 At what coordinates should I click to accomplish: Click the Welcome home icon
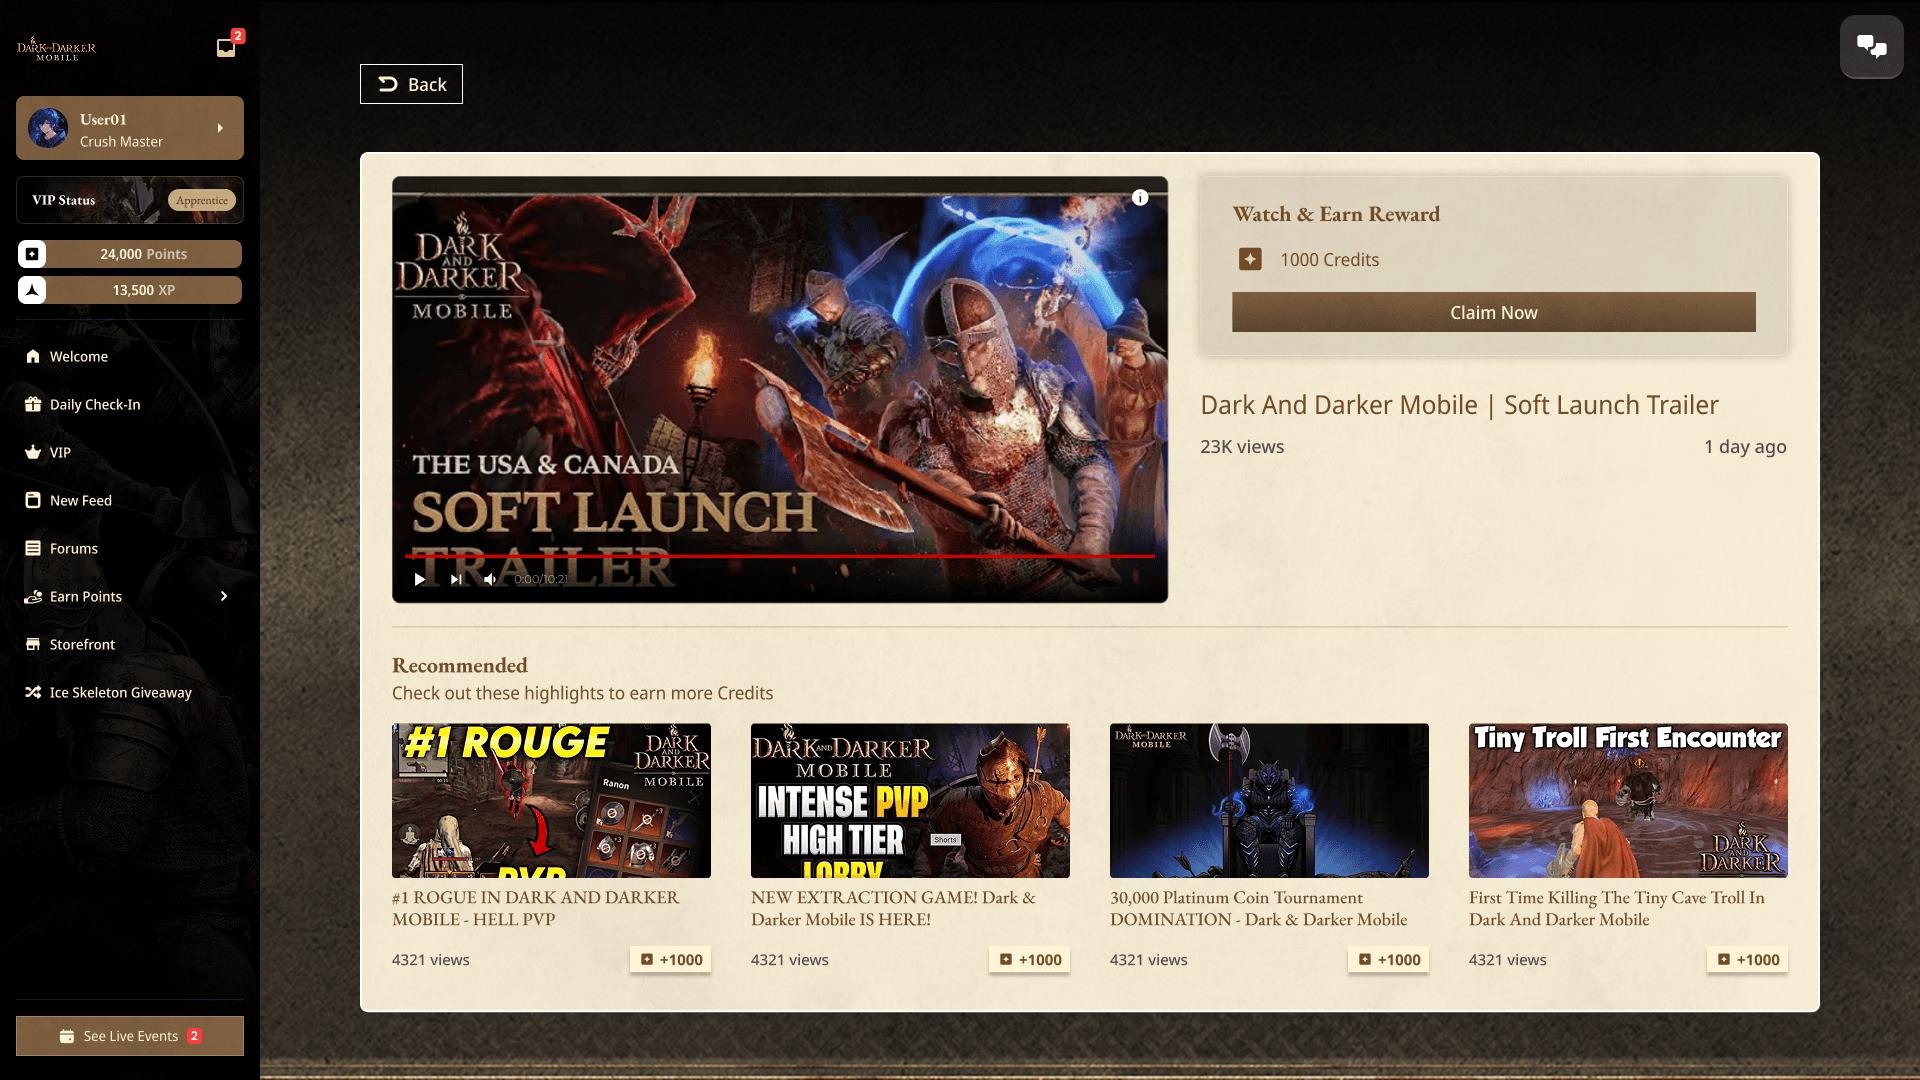(x=33, y=357)
